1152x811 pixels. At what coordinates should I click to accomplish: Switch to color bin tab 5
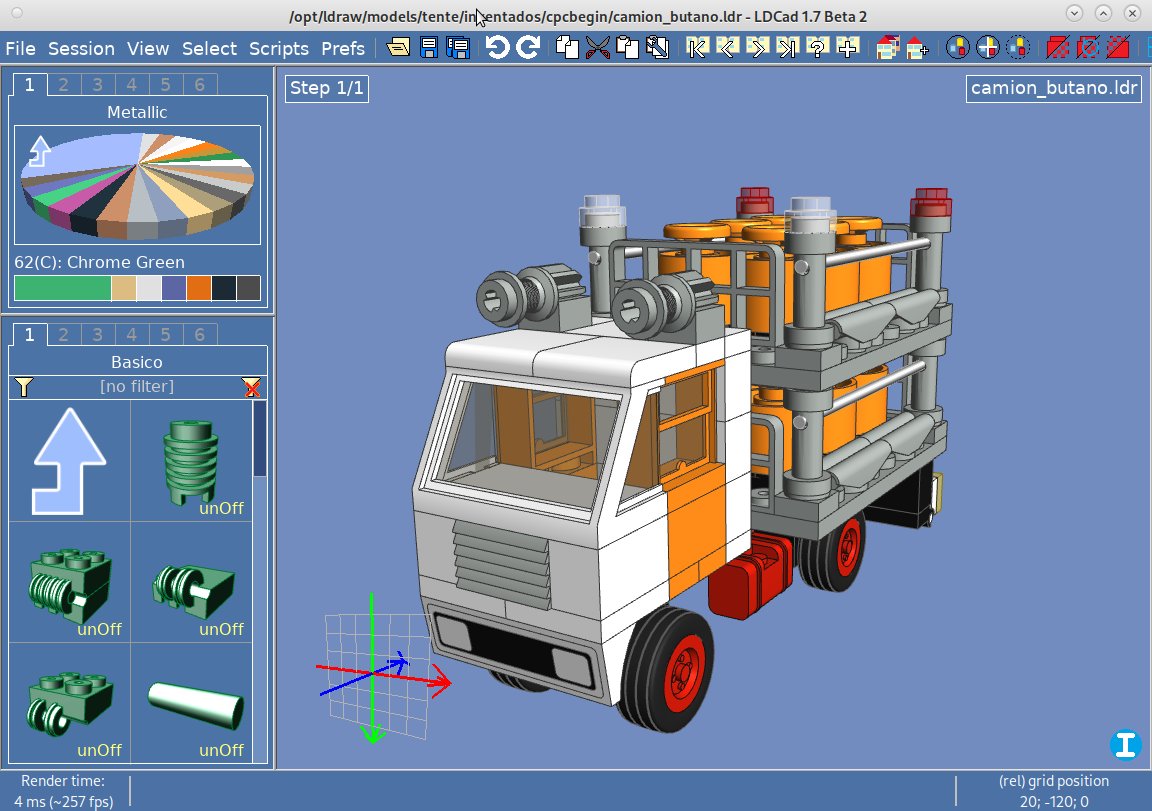click(165, 85)
